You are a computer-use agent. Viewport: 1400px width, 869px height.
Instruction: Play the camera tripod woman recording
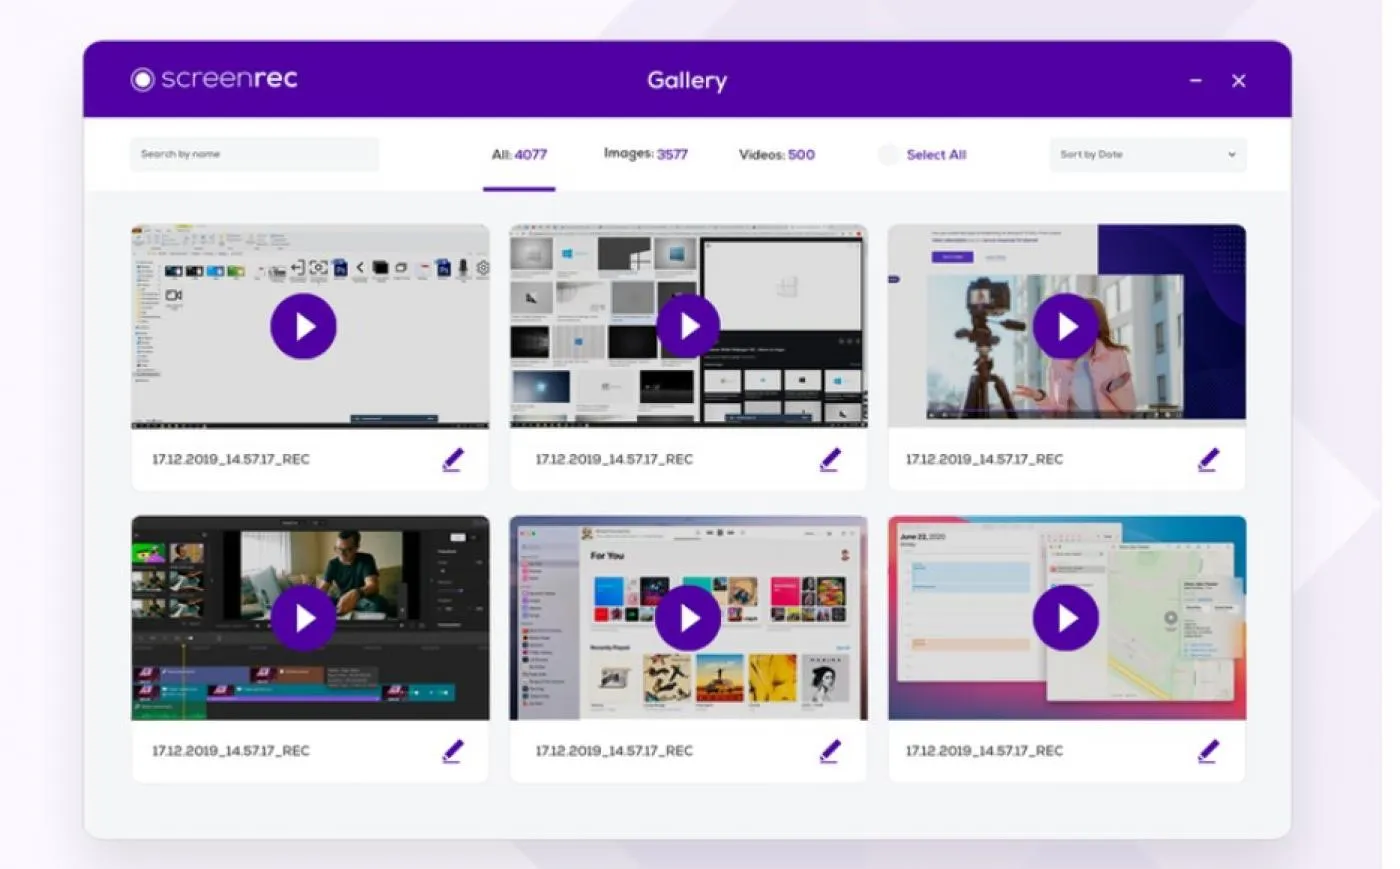pyautogui.click(x=1066, y=326)
